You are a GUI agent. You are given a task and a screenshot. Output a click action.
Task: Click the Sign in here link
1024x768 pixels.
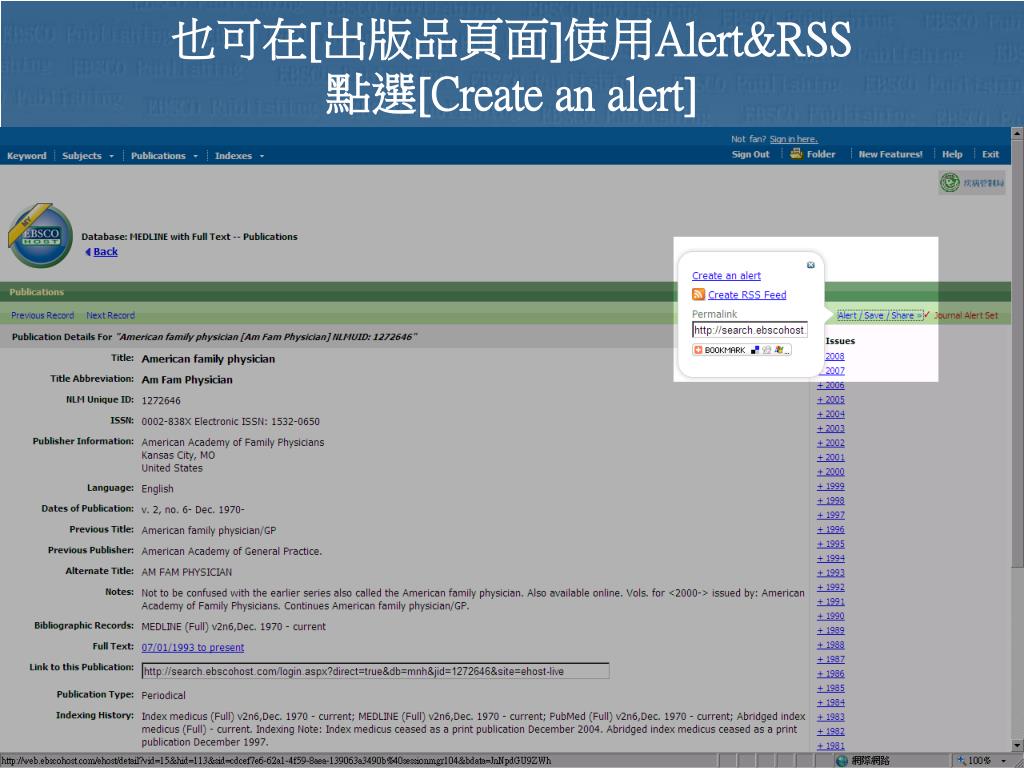tap(793, 139)
